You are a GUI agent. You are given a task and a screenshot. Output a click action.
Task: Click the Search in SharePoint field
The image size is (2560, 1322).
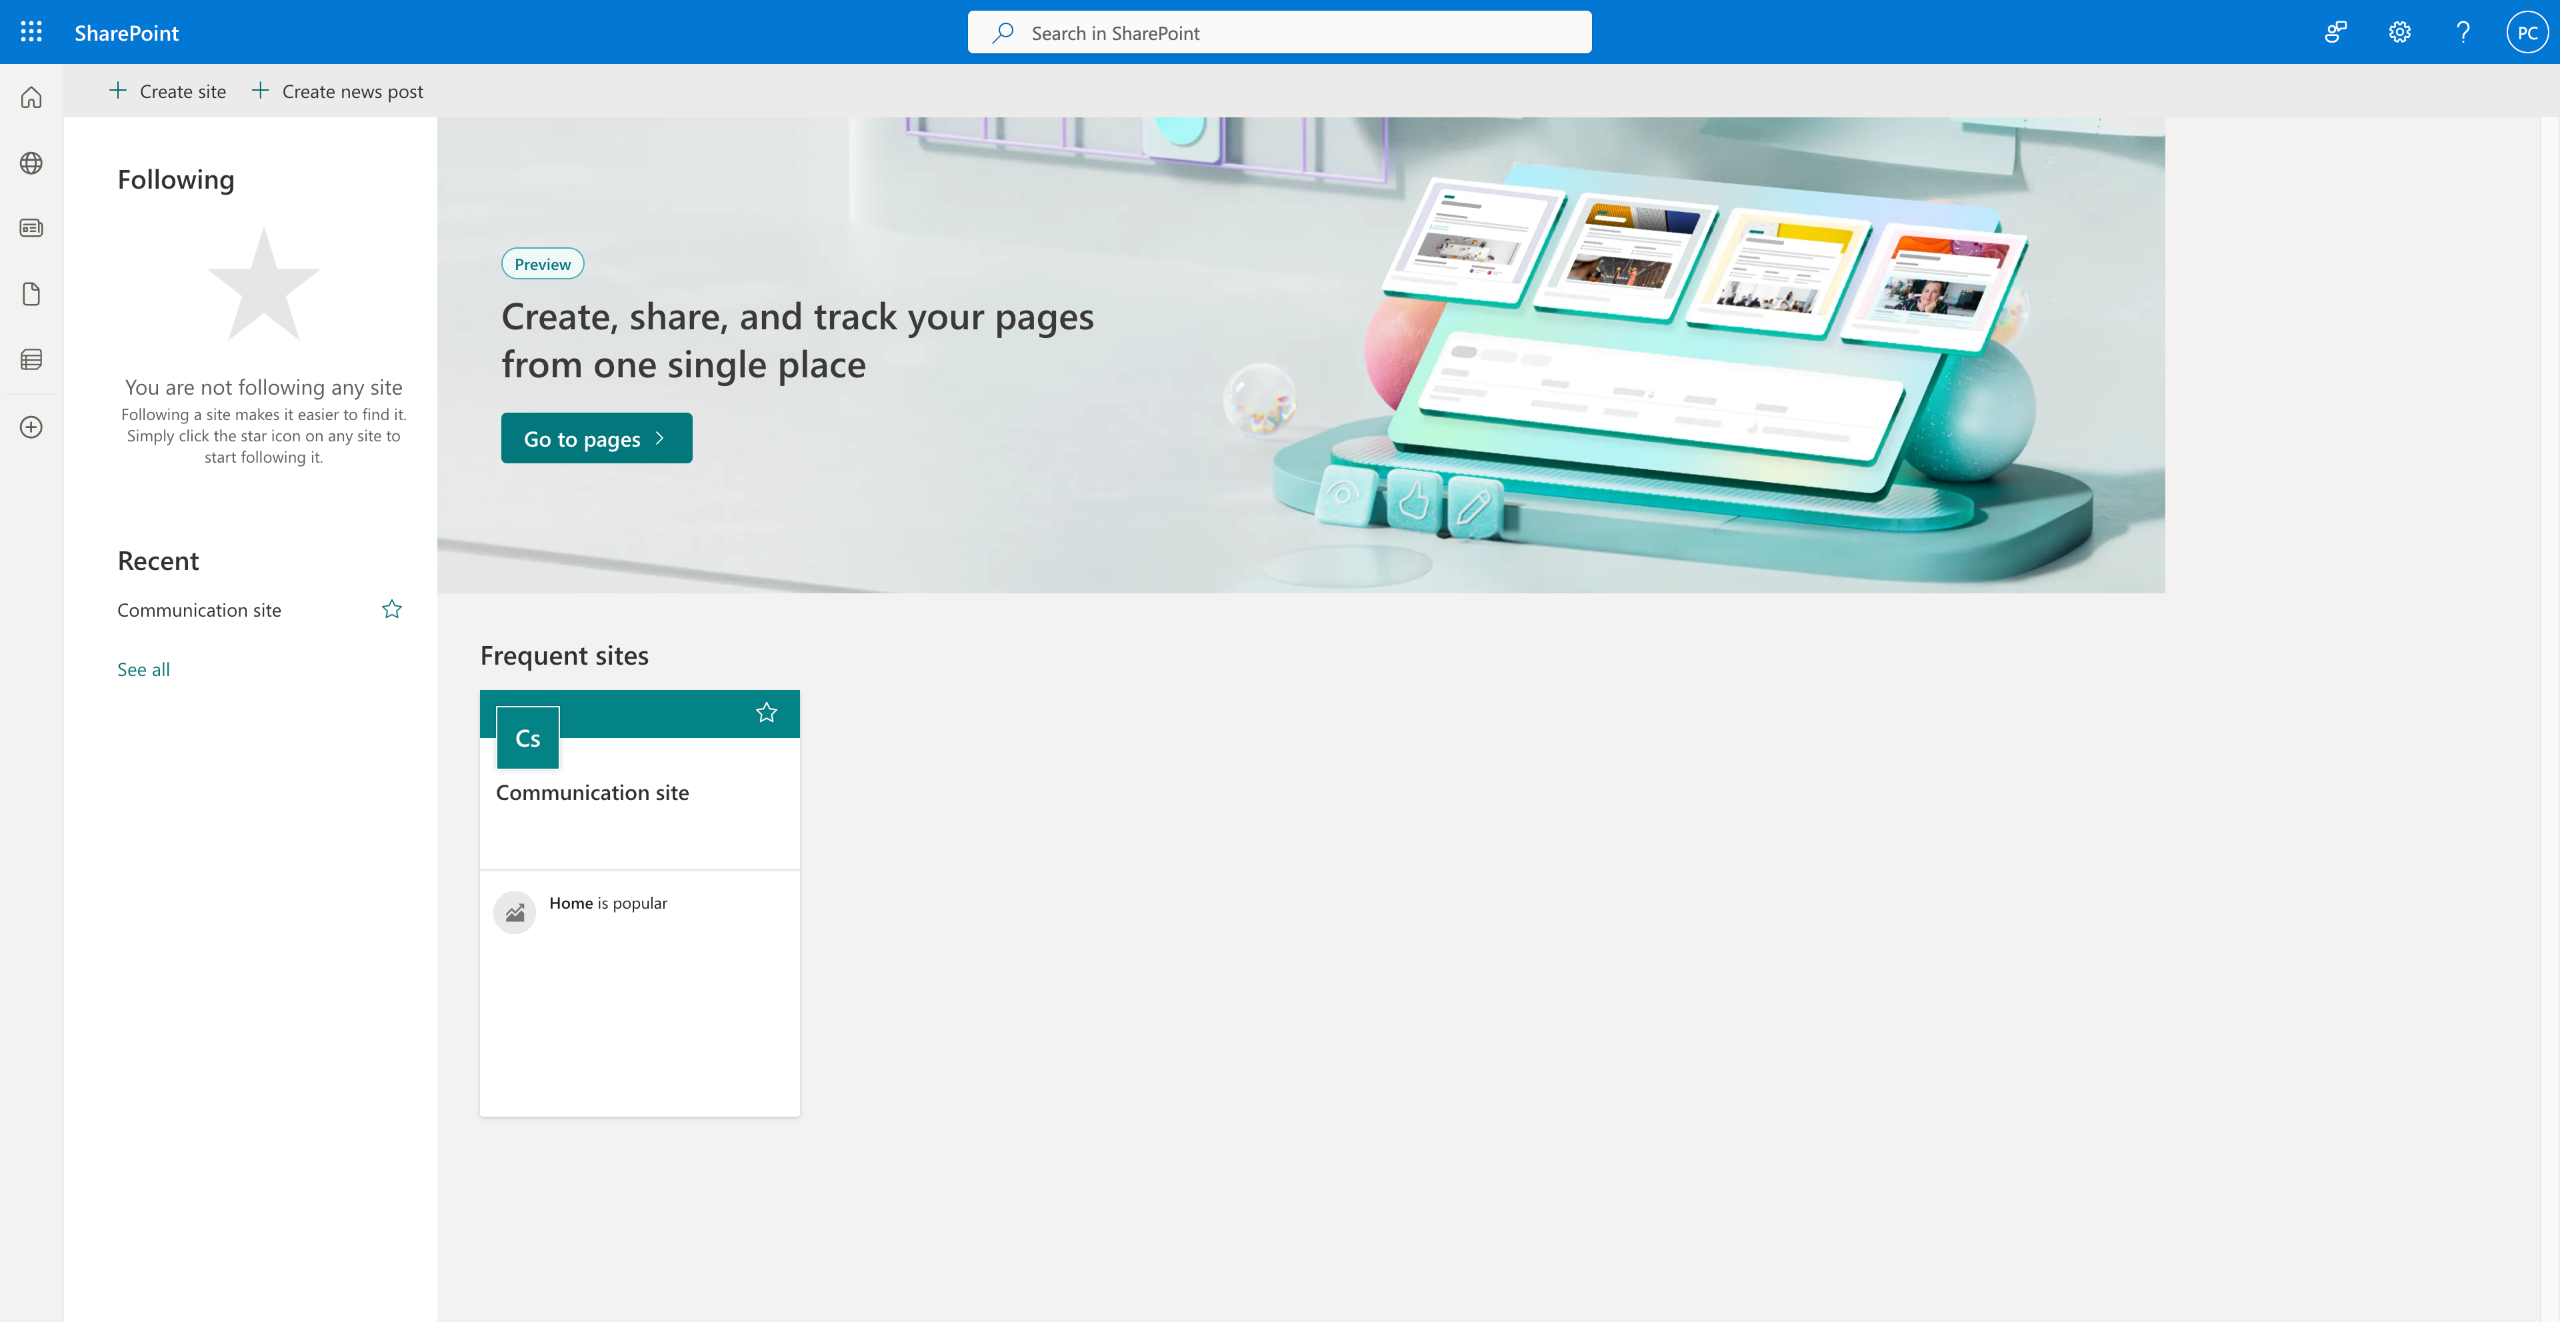[1280, 33]
